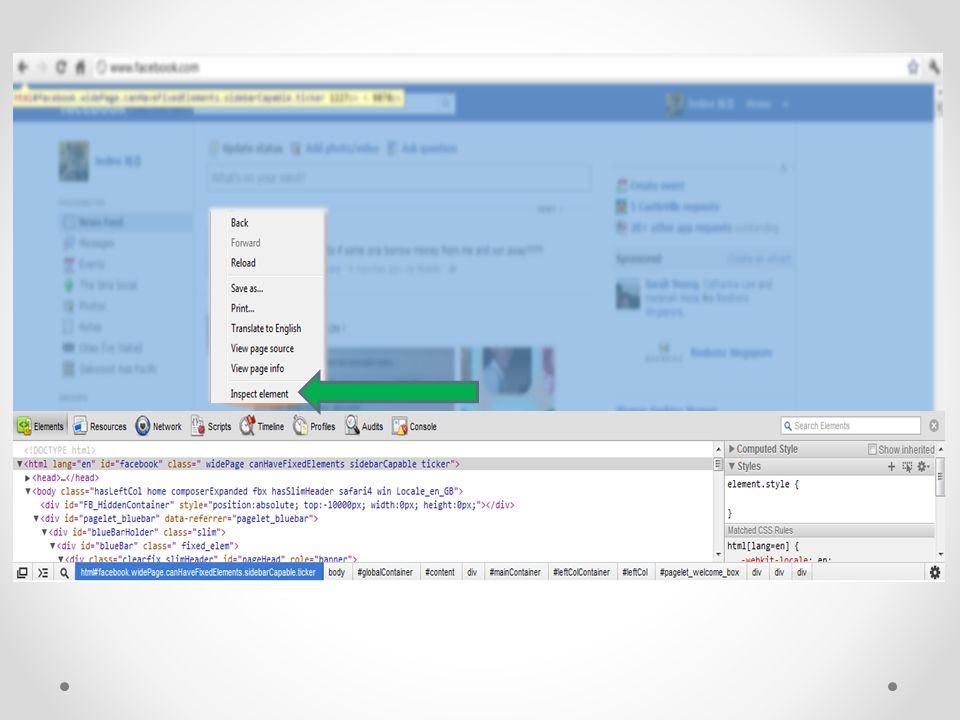
Task: Click browser forward arrow button
Action: point(43,67)
